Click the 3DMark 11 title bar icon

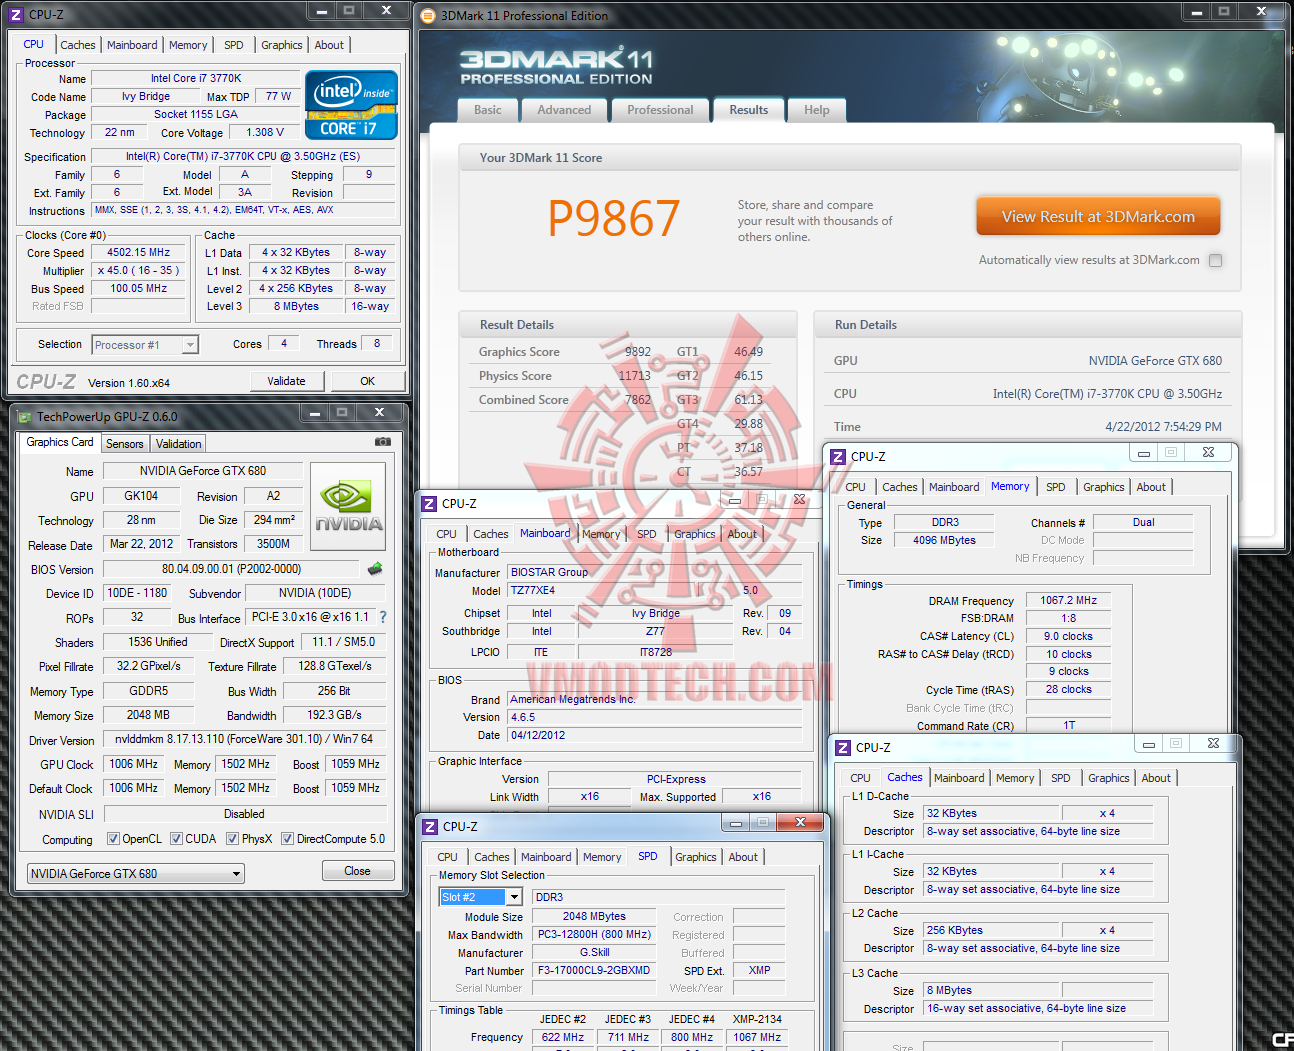pos(428,16)
